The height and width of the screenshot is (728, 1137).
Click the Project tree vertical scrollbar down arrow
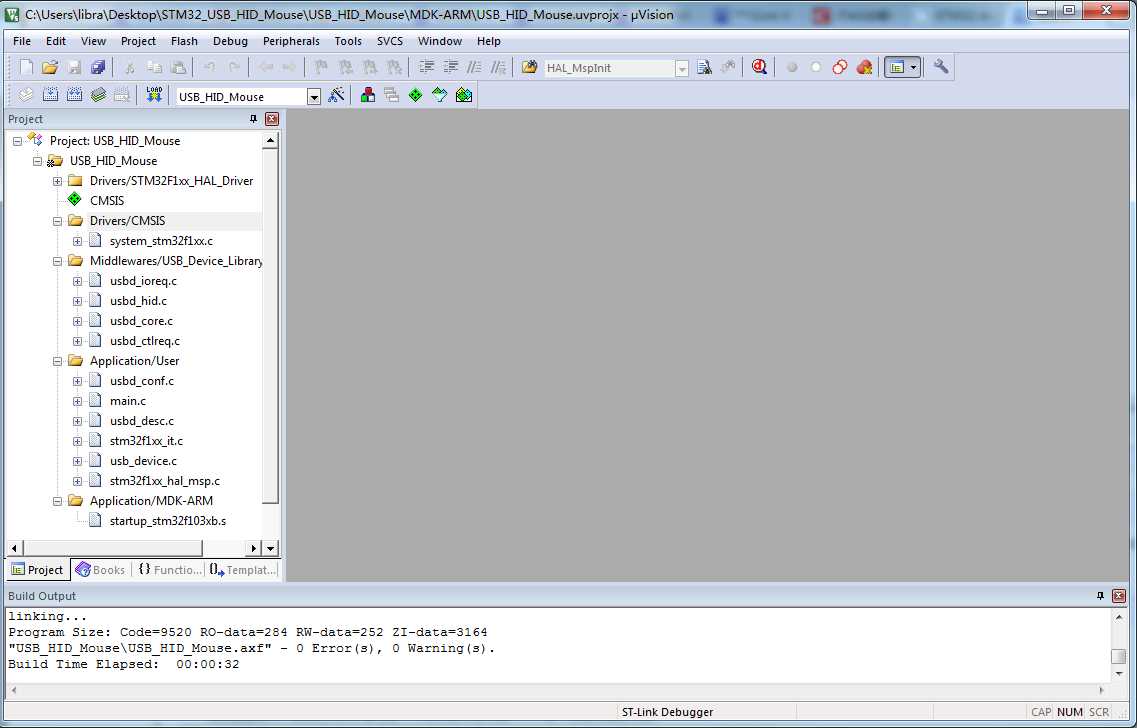(270, 549)
